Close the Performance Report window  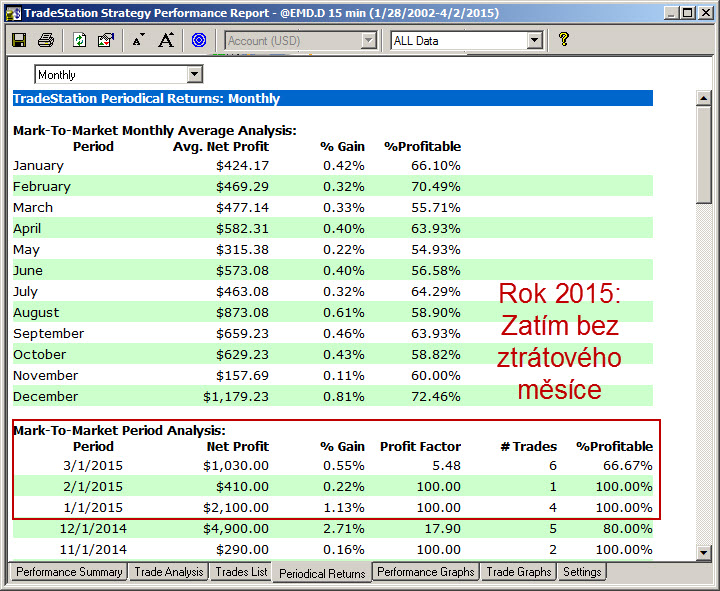(x=705, y=13)
